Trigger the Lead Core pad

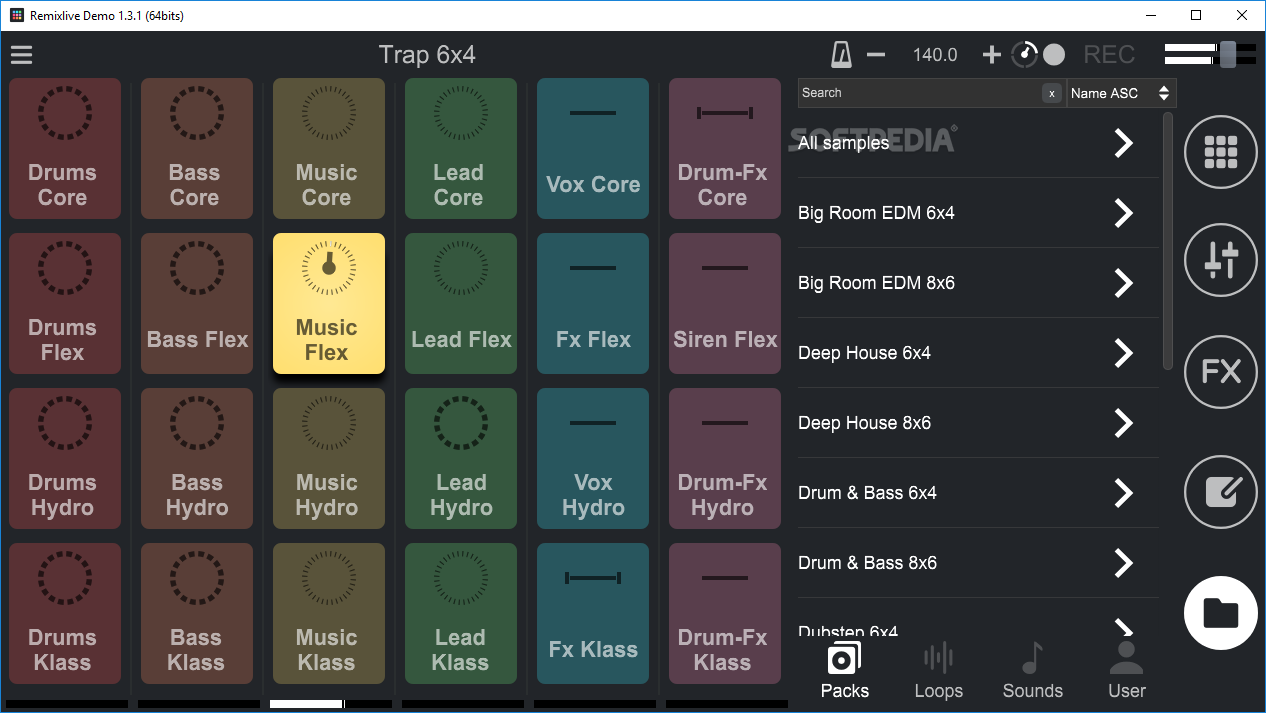(x=461, y=149)
